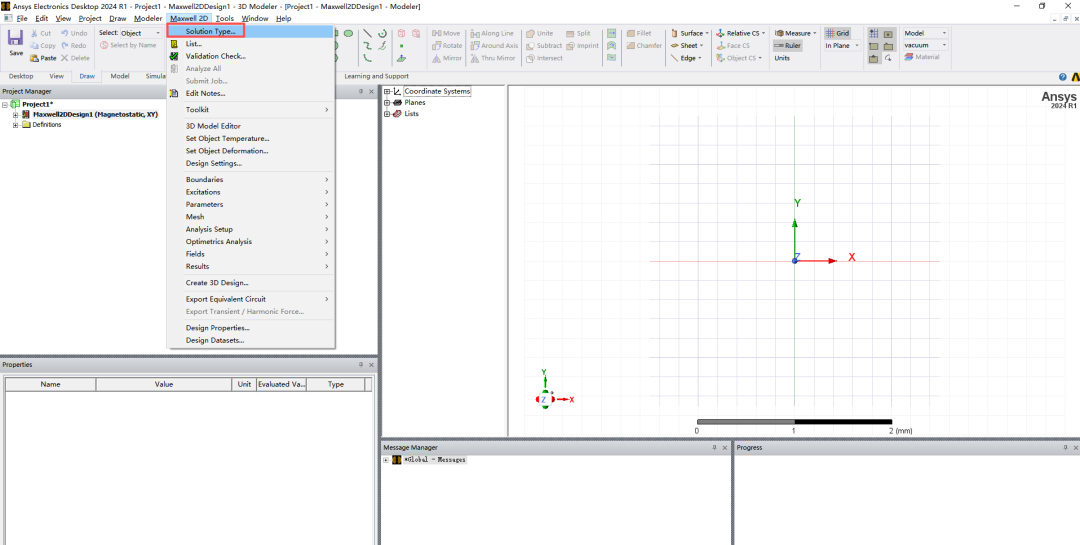Screen dimensions: 1080x545
Task: Click the Units option in ribbon
Action: [x=782, y=58]
